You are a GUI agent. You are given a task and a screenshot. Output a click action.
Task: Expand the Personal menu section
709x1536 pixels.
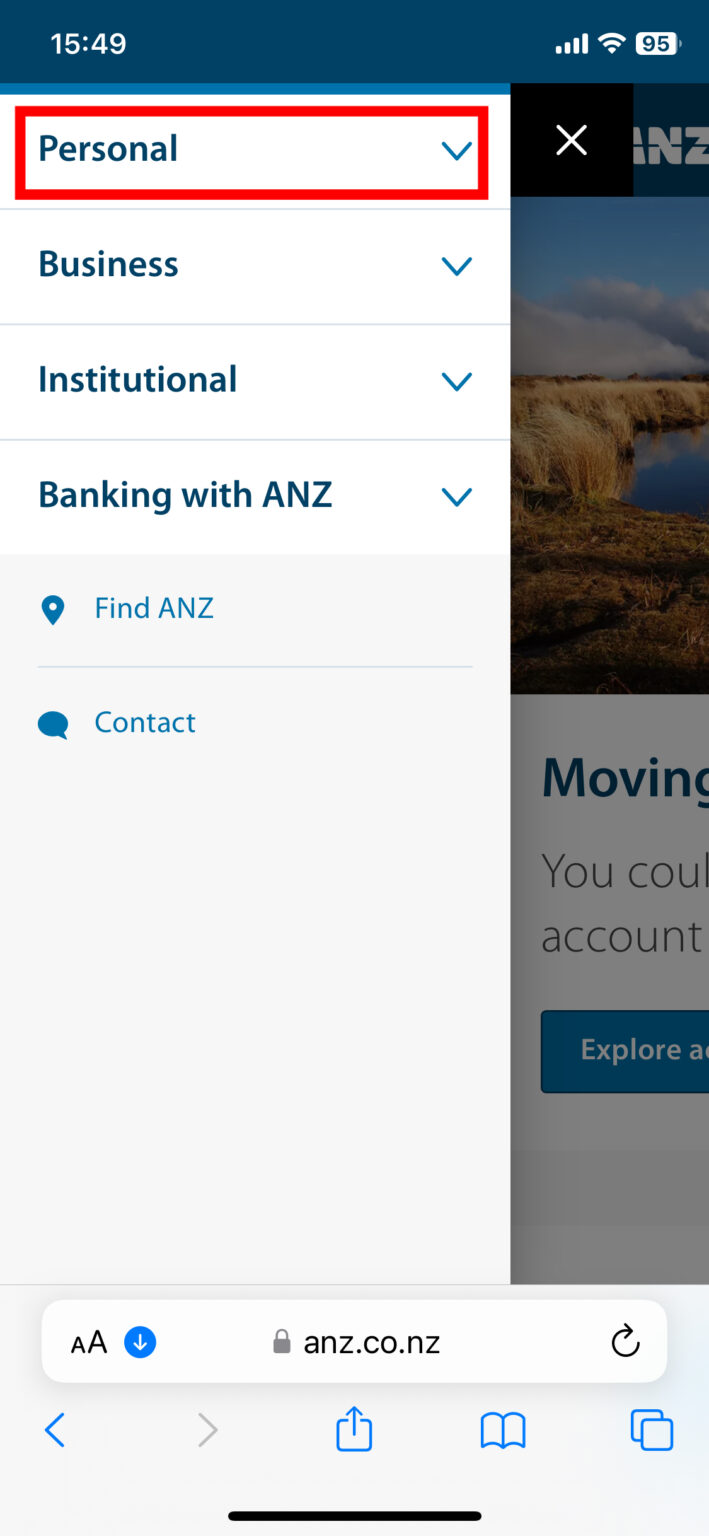(x=457, y=150)
